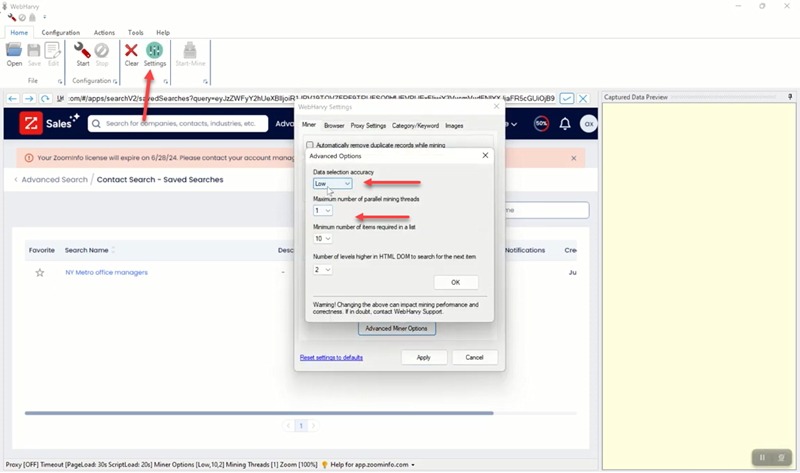
Task: Open NY Metro office managers saved search
Action: 106,272
